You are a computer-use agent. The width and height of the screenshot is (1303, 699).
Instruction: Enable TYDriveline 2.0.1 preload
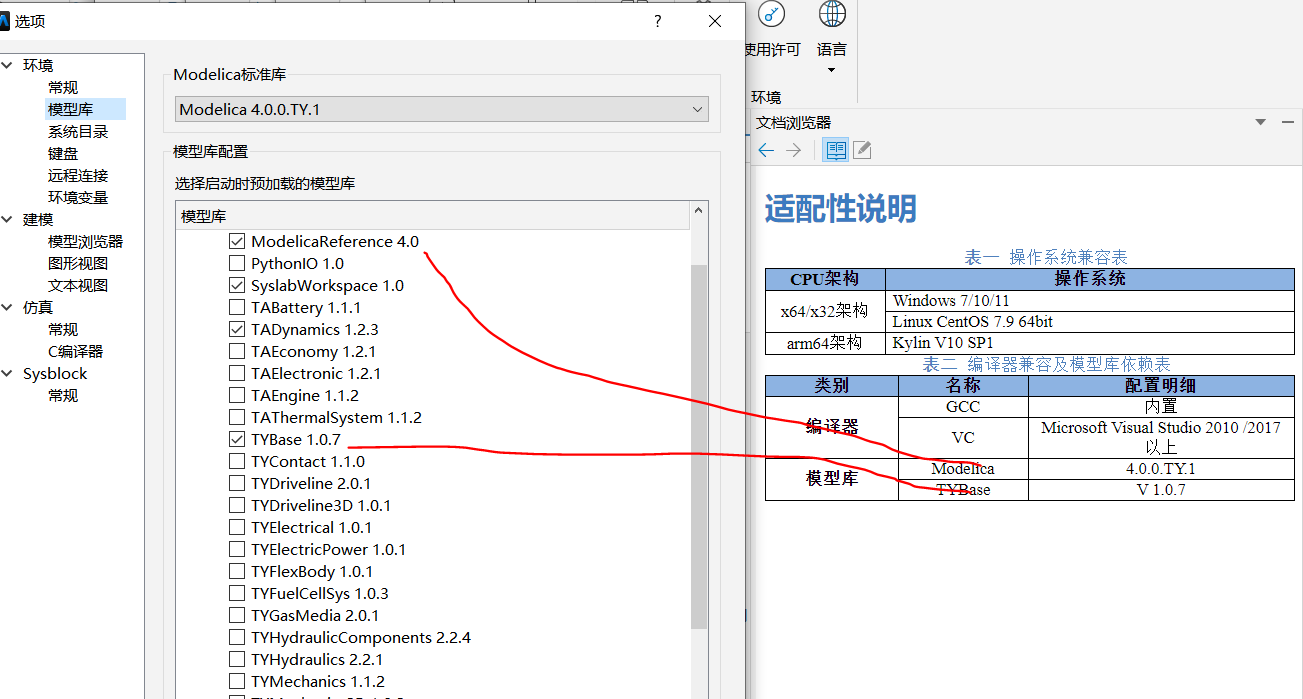coord(237,483)
